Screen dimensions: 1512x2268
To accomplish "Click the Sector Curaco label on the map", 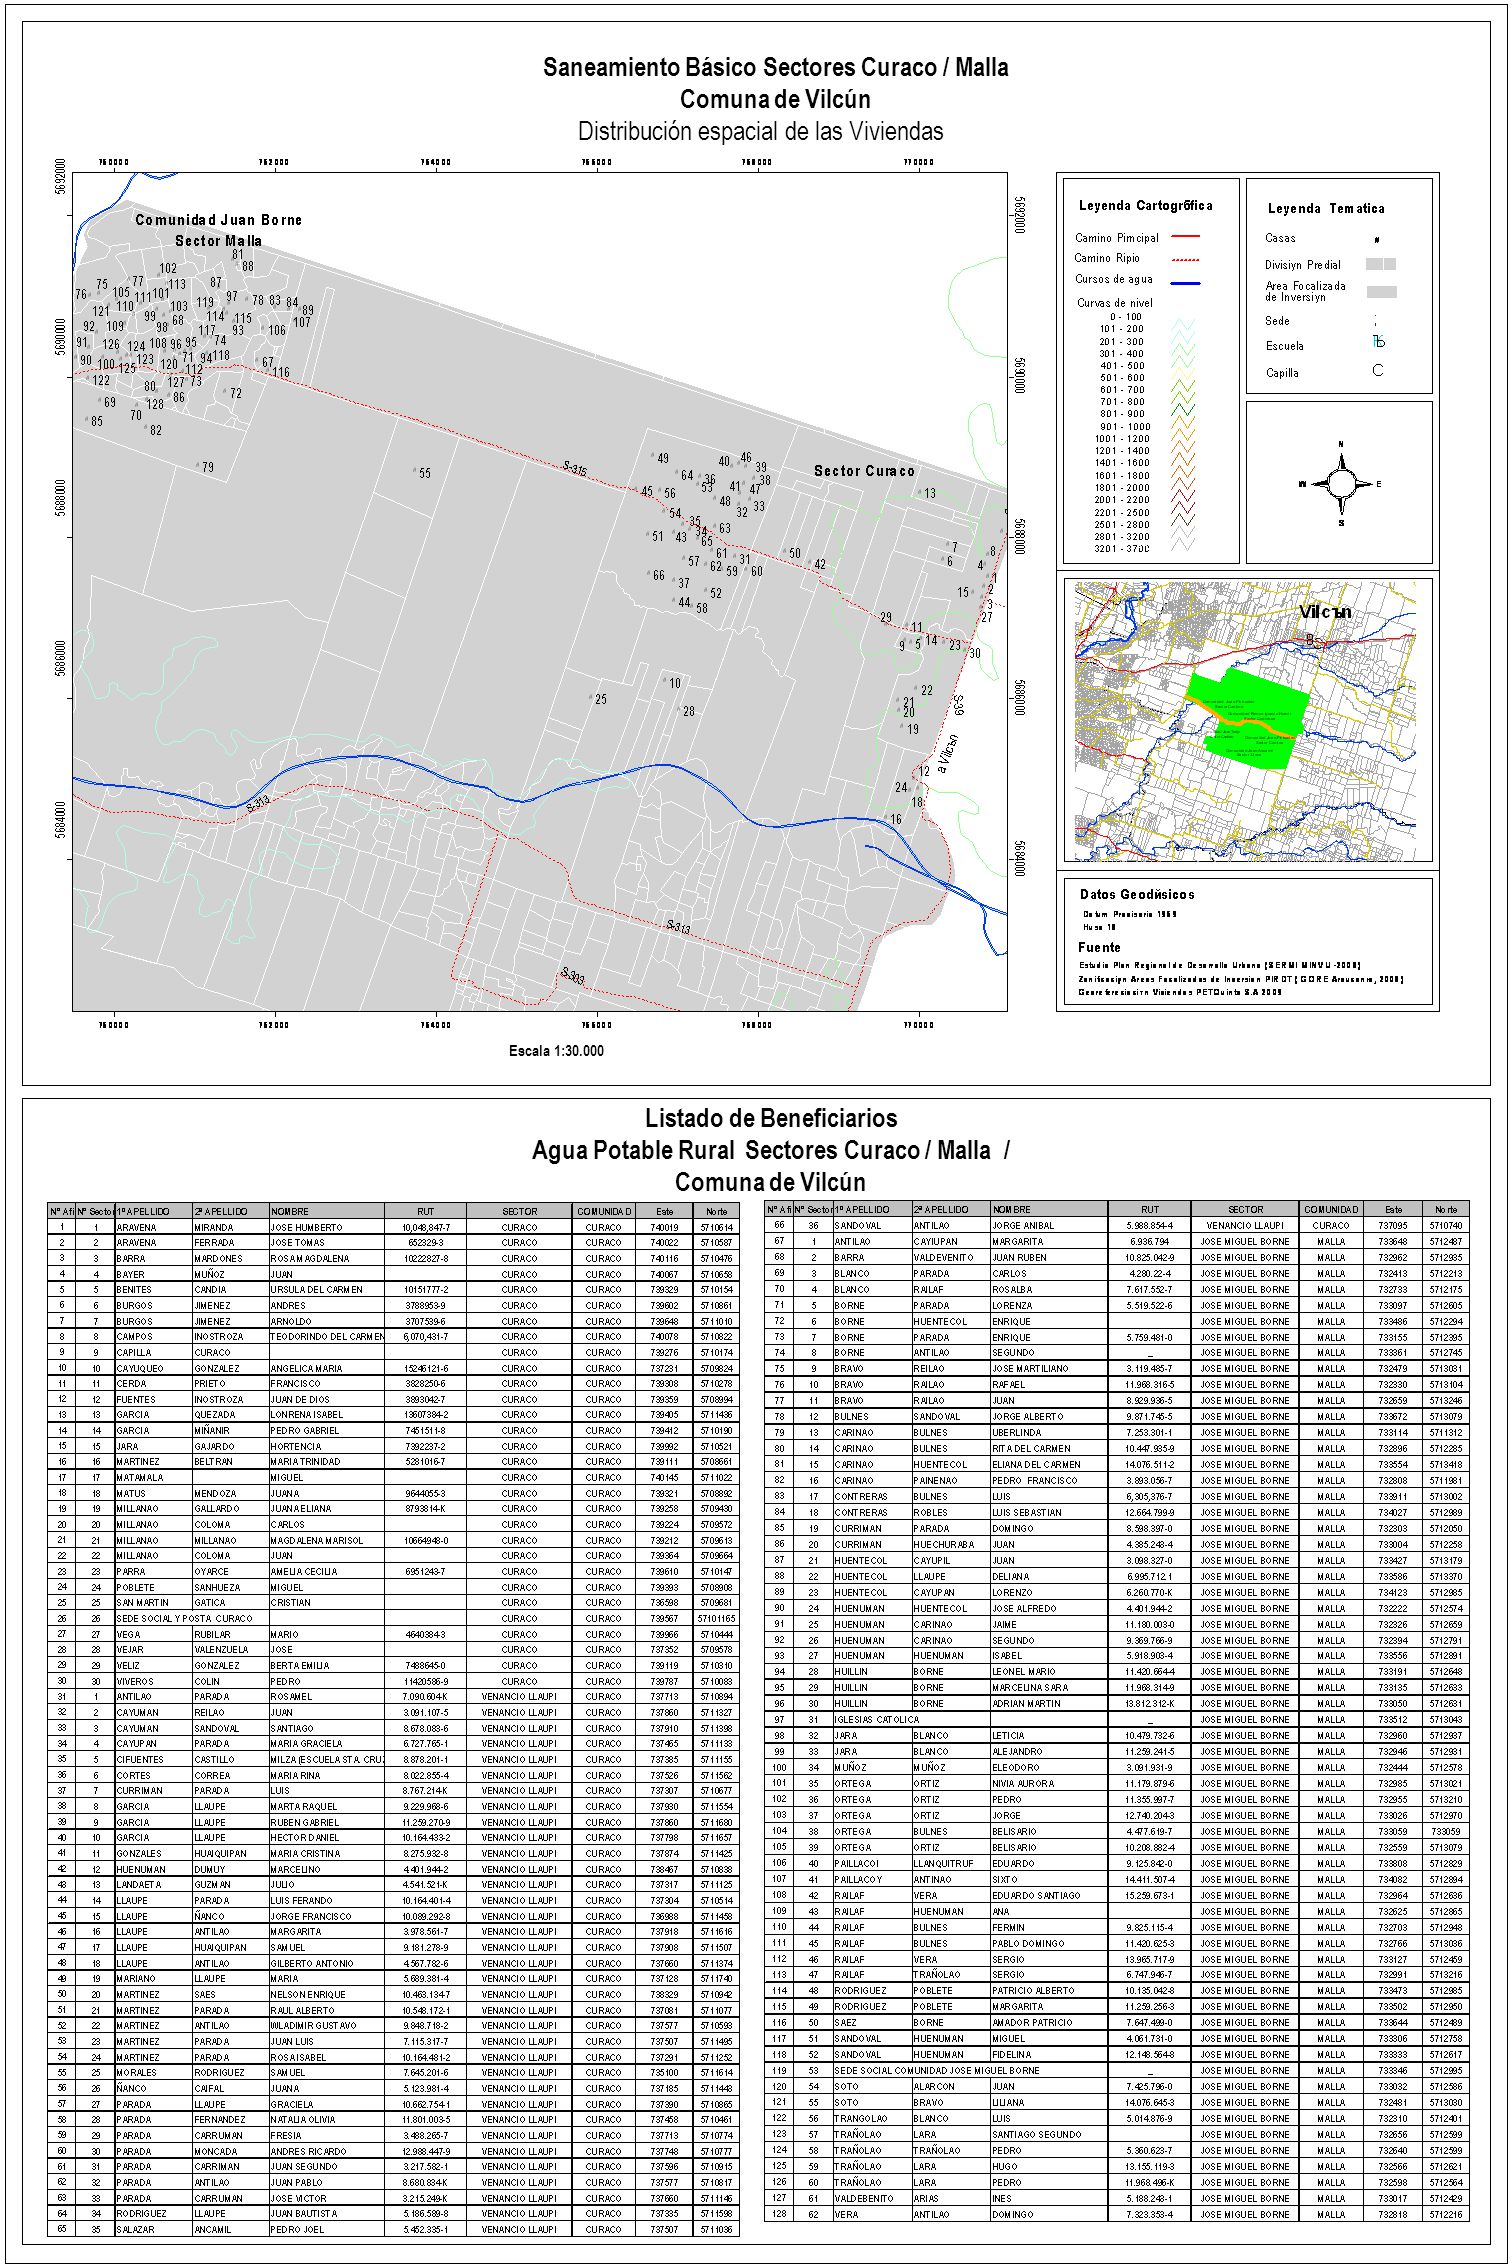I will click(864, 471).
